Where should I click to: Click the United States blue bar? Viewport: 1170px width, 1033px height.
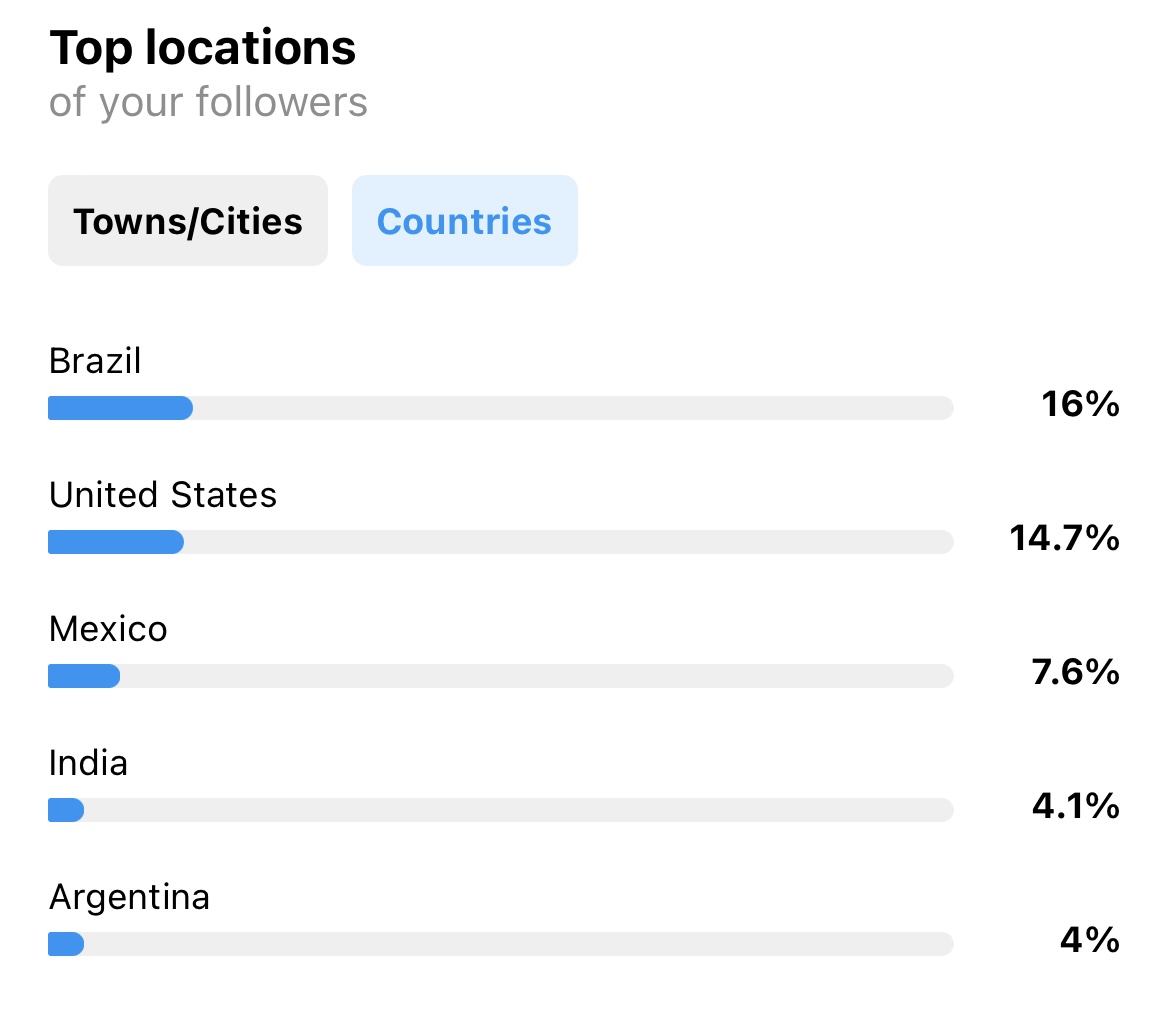pos(116,542)
